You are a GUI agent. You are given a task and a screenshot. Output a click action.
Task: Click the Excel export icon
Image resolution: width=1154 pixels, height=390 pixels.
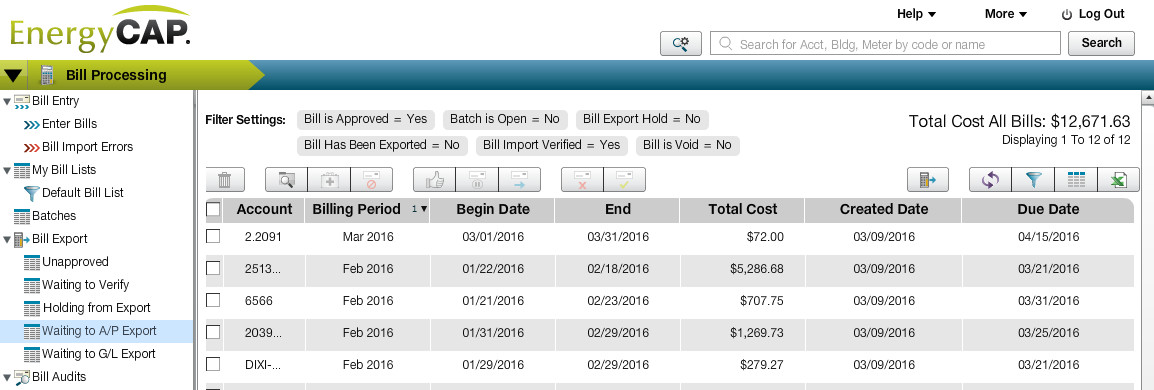click(1119, 180)
